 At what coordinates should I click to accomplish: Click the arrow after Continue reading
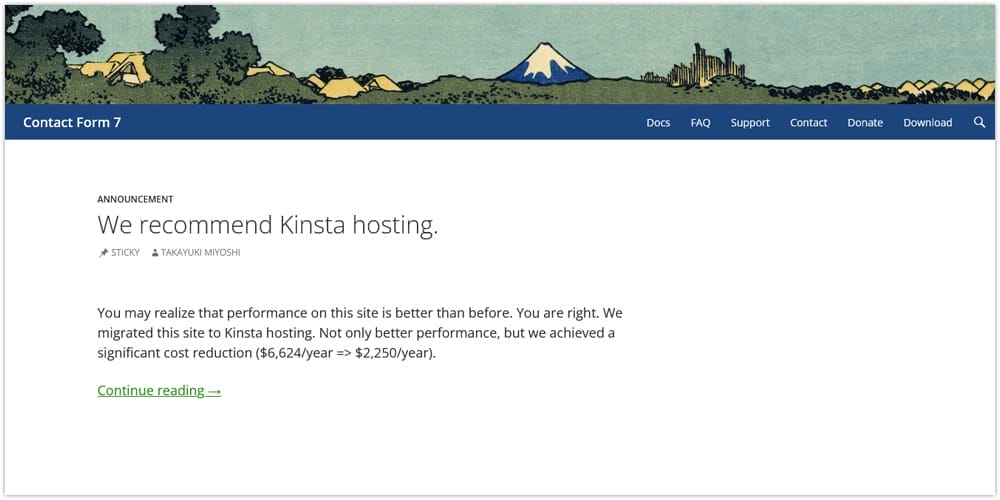point(214,391)
